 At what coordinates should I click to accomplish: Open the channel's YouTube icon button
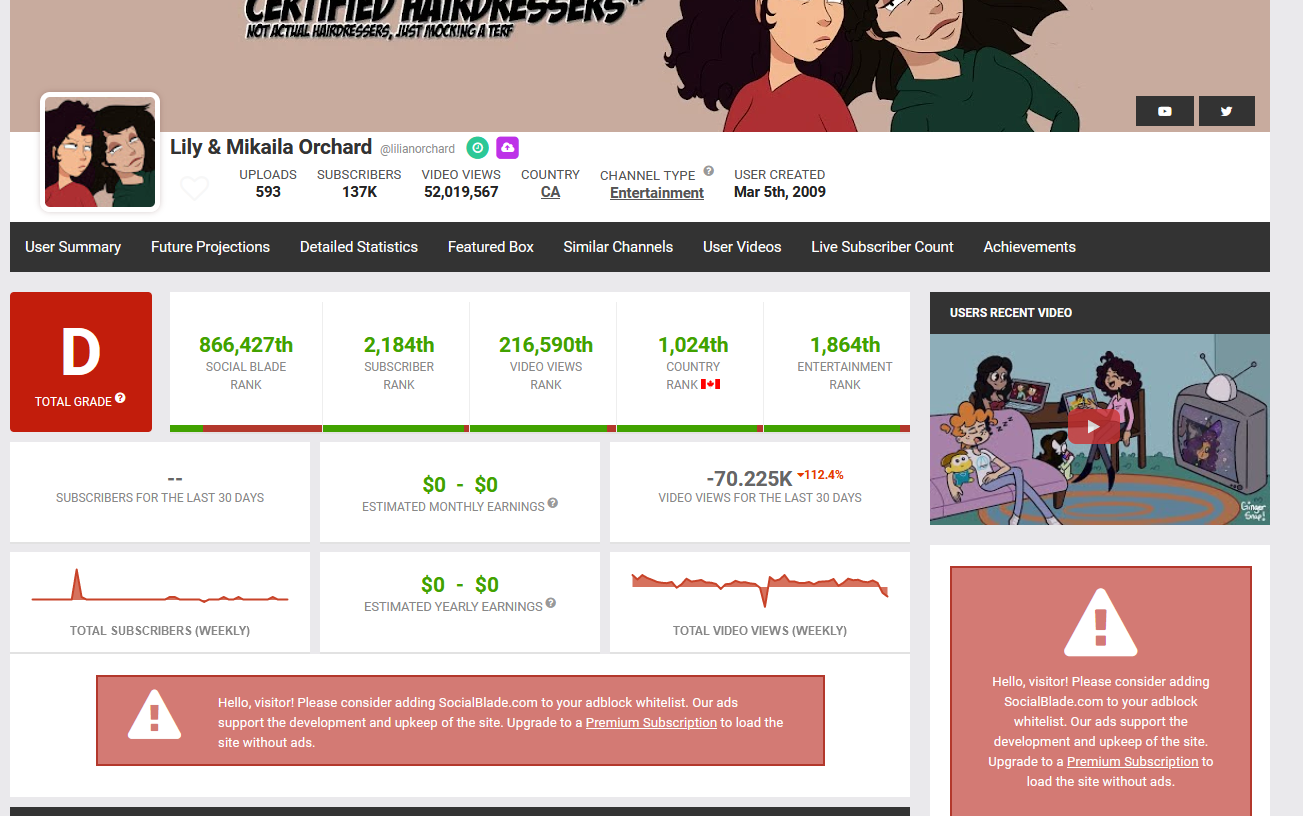pos(1164,111)
